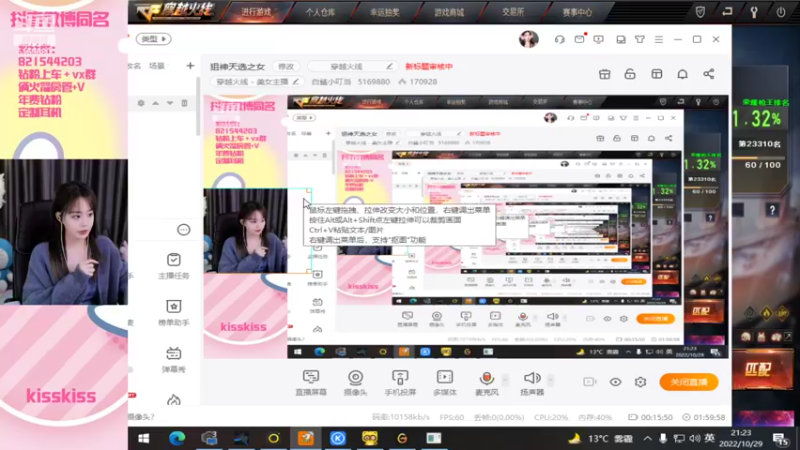Toggle the preview eye icon
The height and width of the screenshot is (450, 800).
click(x=615, y=382)
